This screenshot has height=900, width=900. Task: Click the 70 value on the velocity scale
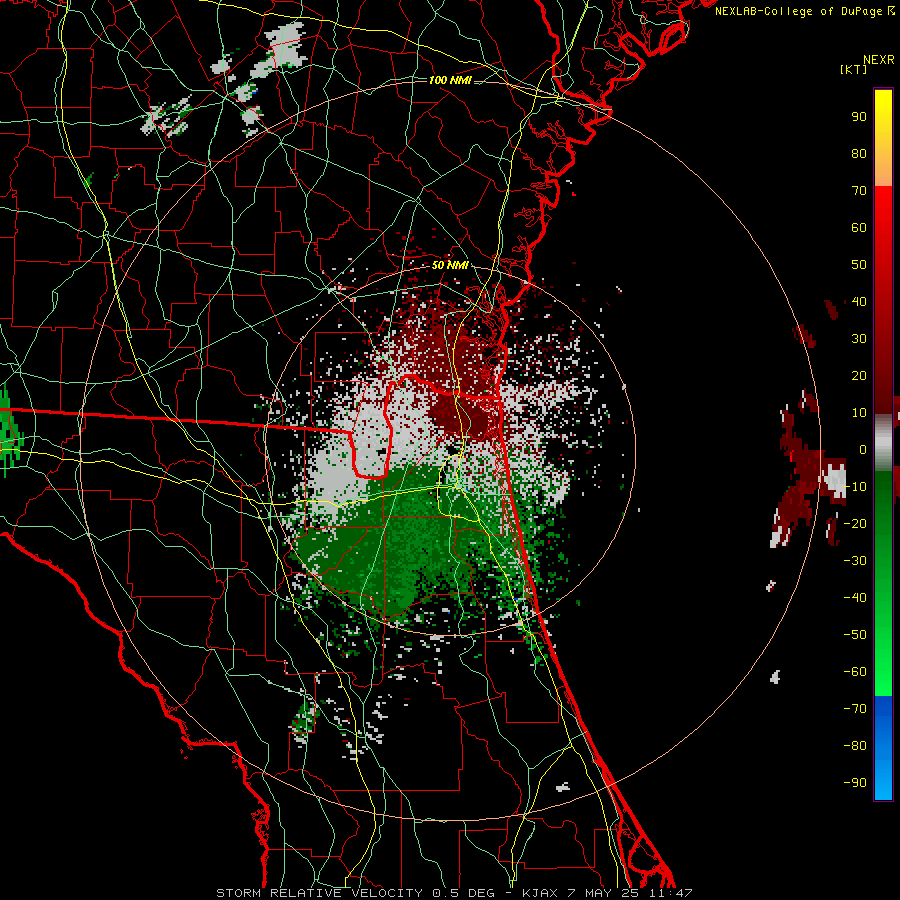(859, 191)
